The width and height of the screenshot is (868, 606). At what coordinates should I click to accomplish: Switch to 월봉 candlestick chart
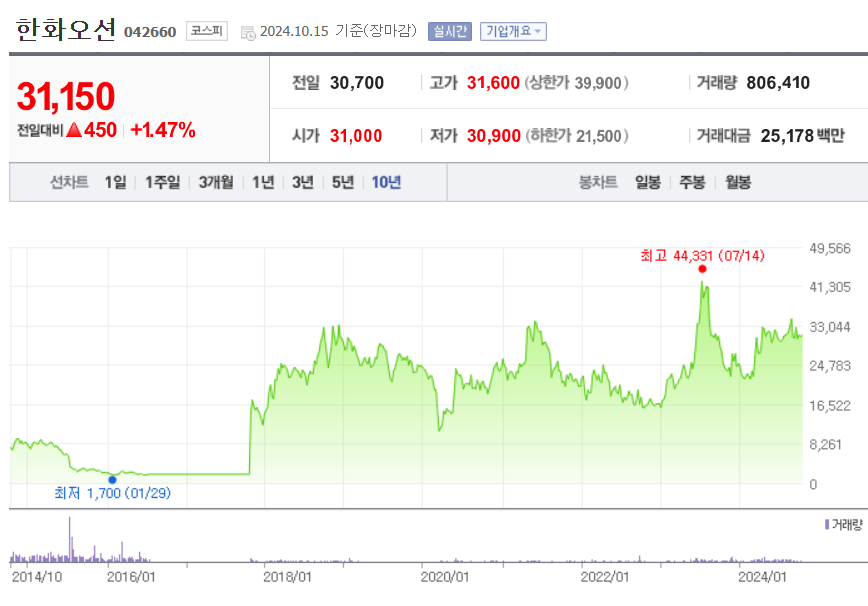point(738,182)
